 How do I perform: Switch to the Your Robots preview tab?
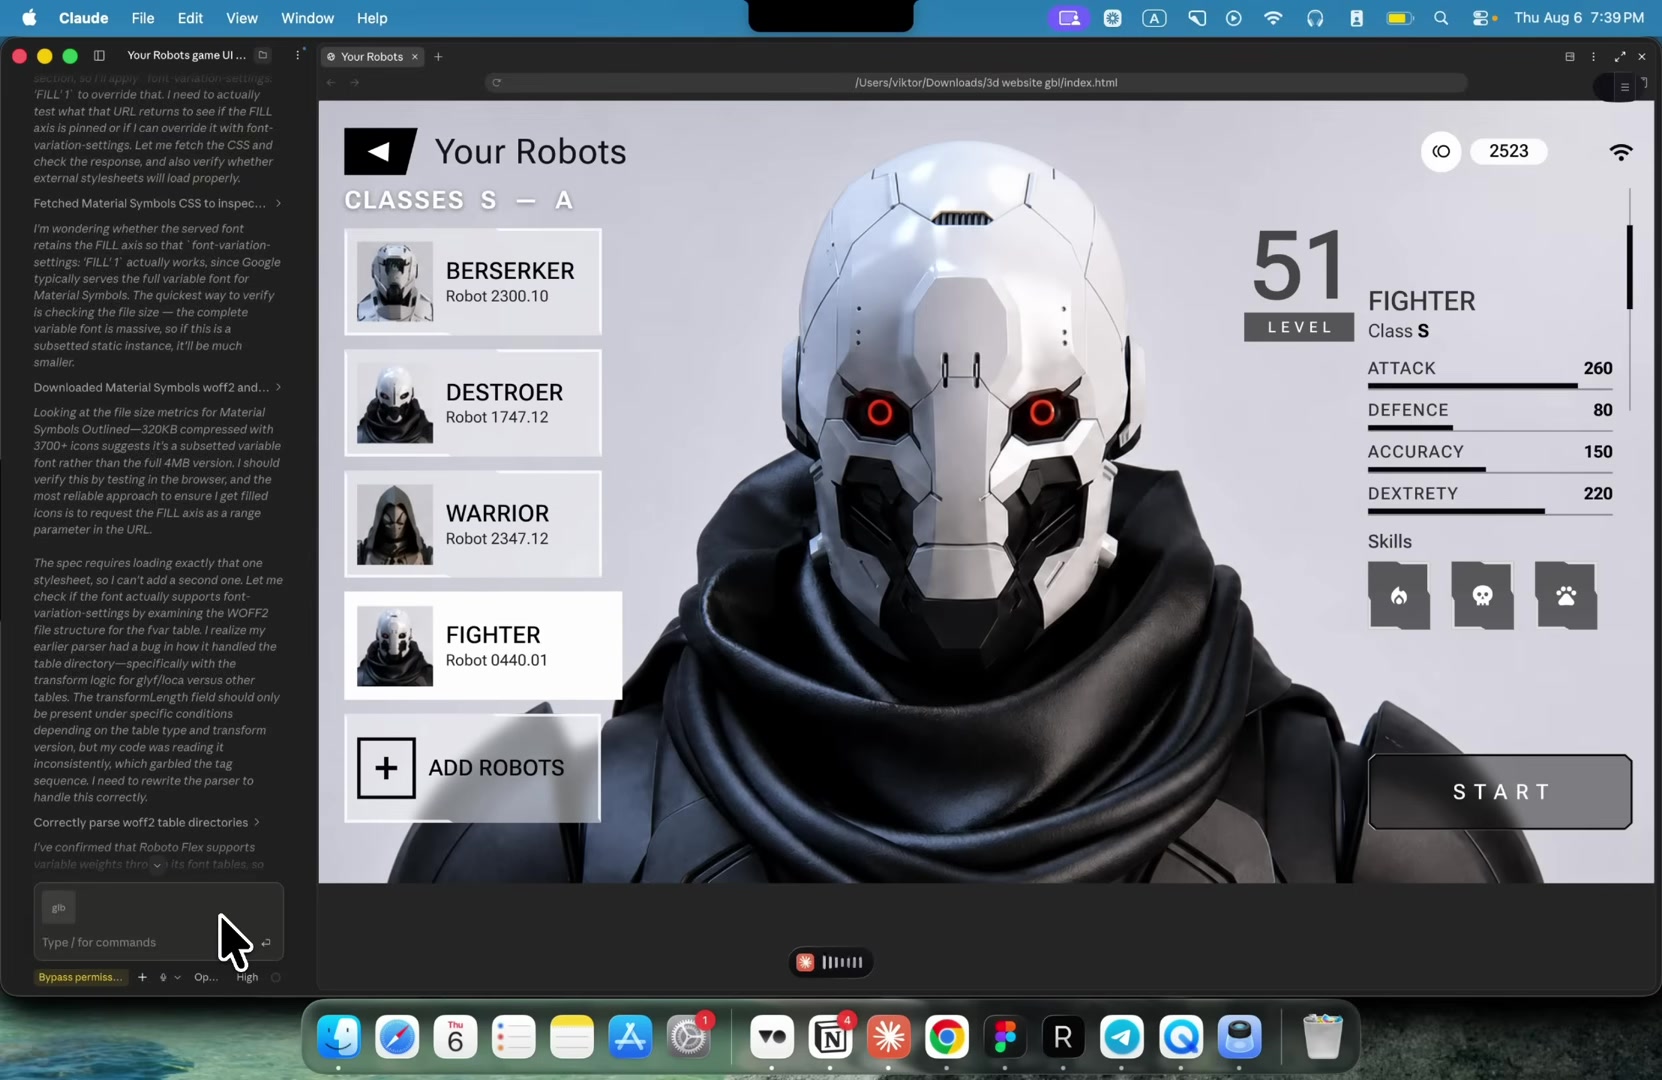point(372,57)
